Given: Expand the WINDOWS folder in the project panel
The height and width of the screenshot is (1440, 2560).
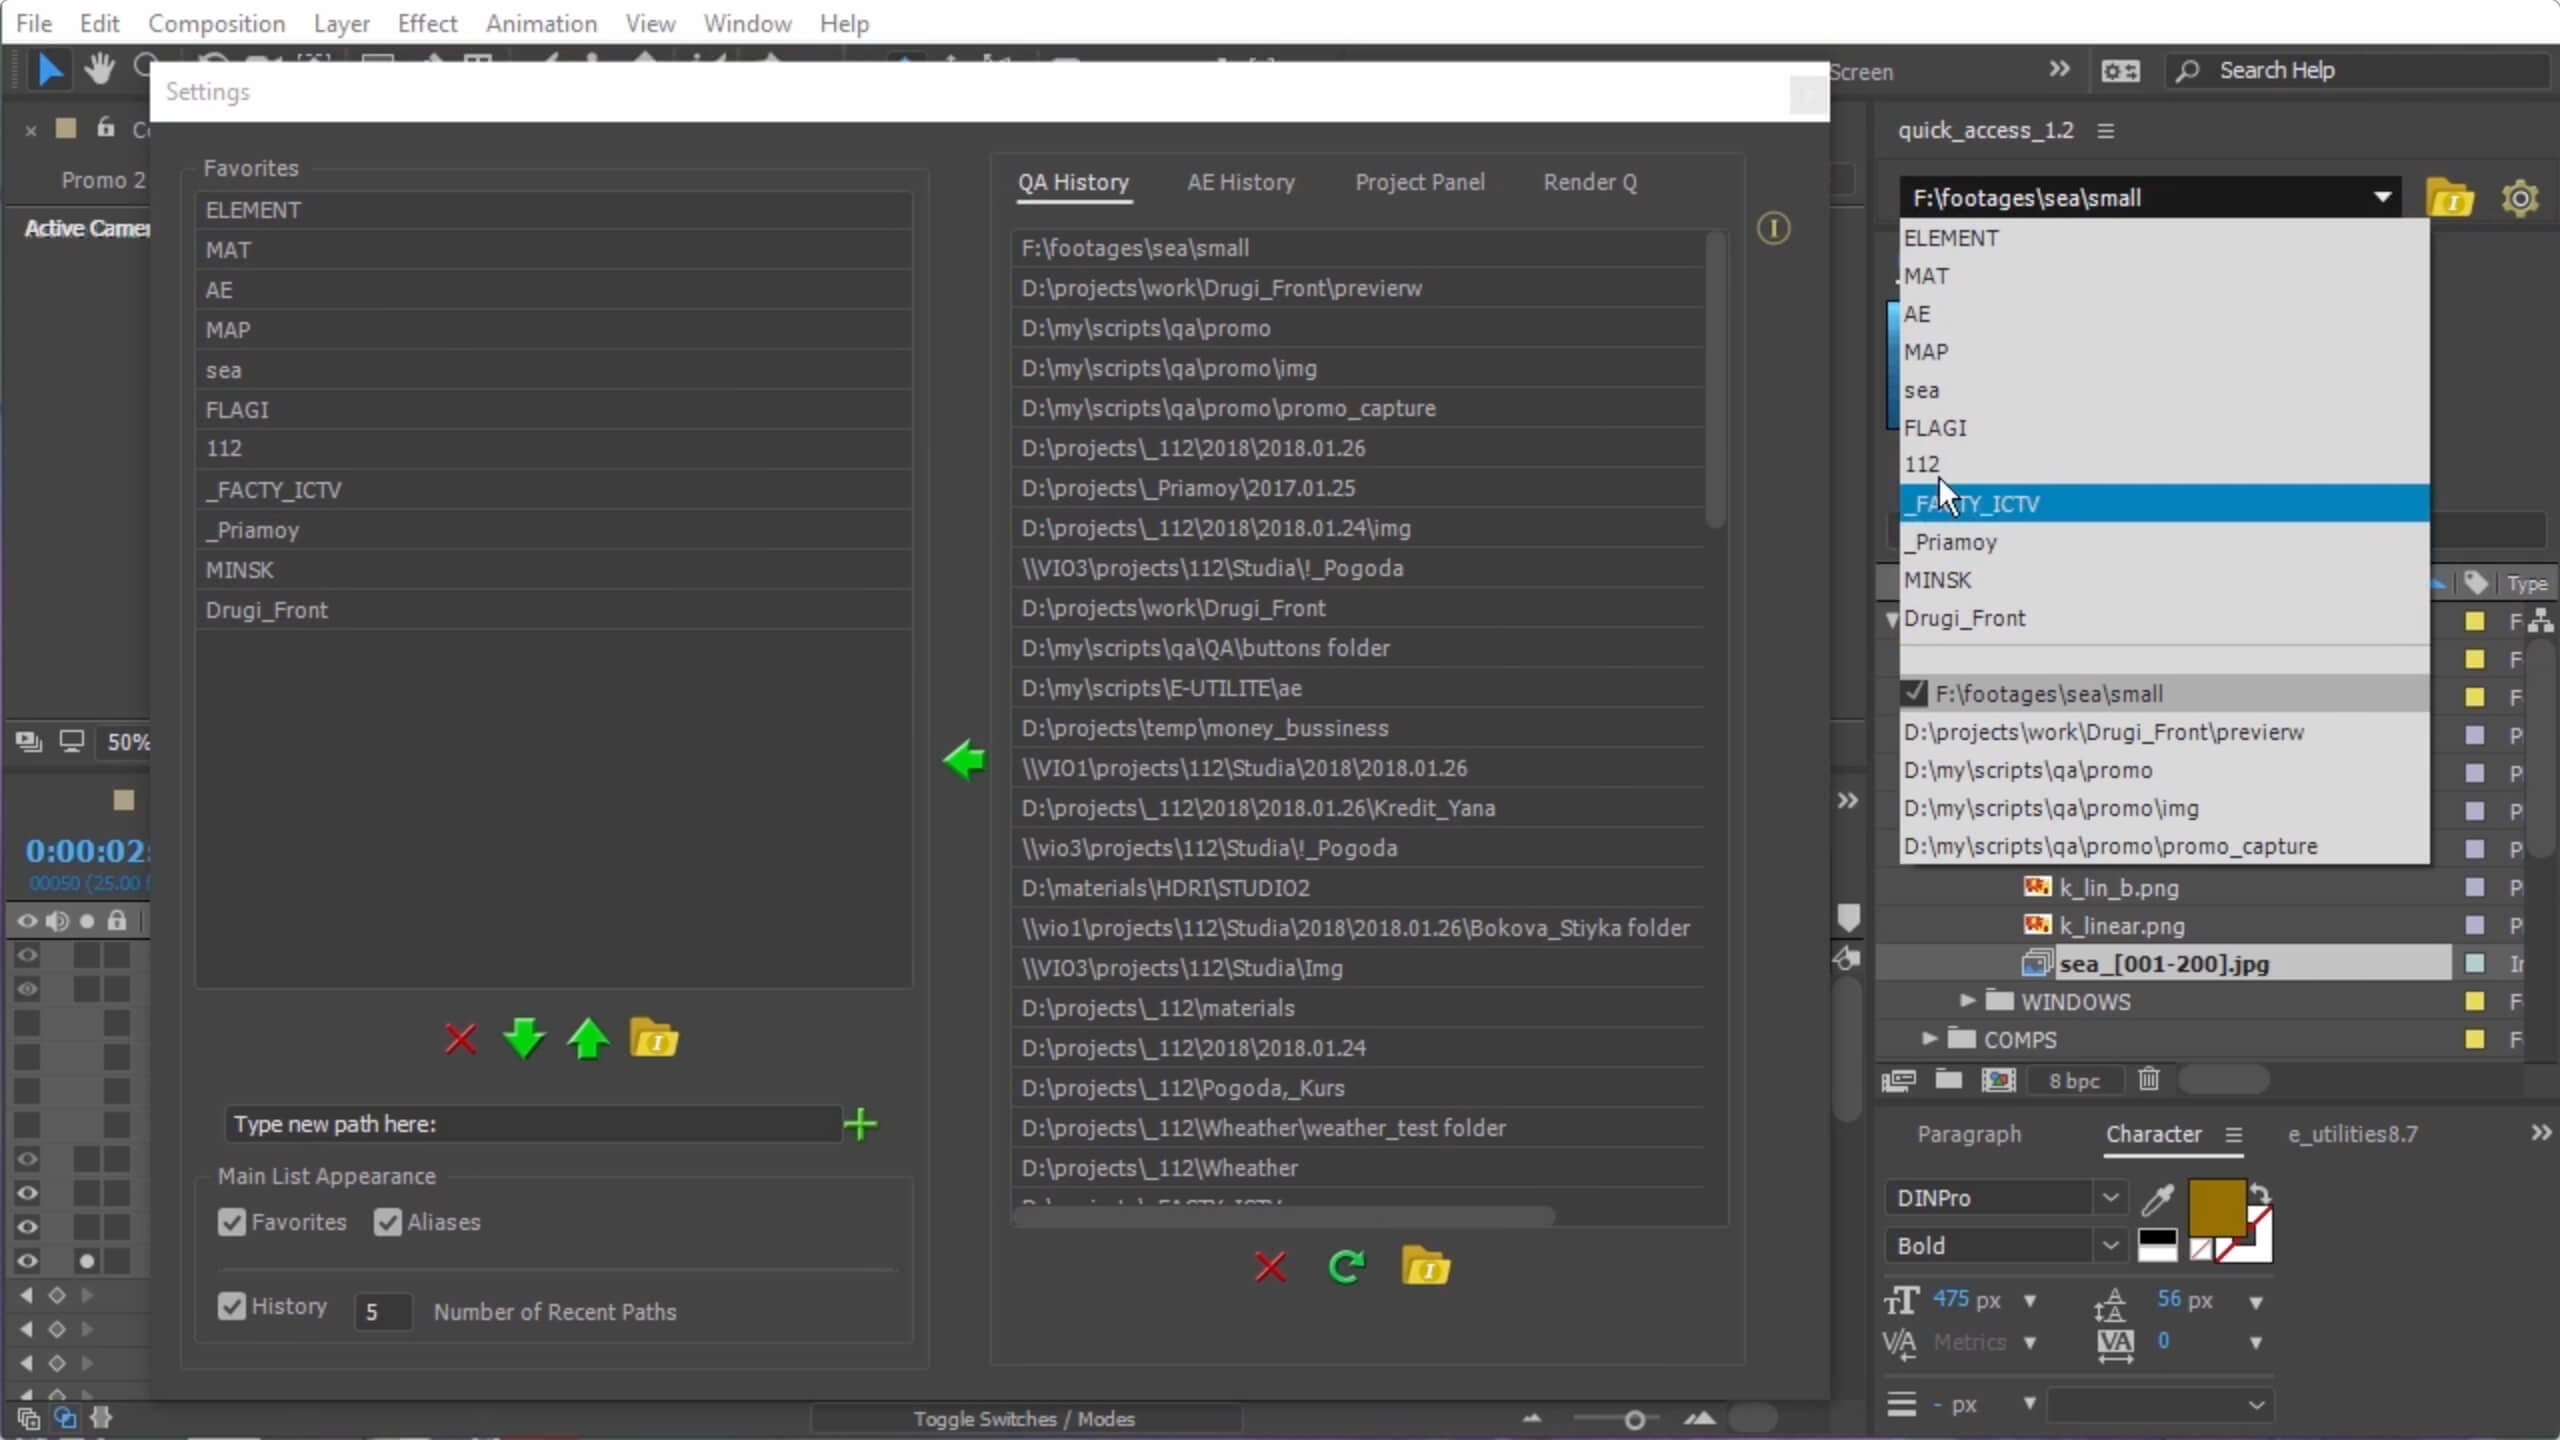Looking at the screenshot, I should pos(1967,1001).
